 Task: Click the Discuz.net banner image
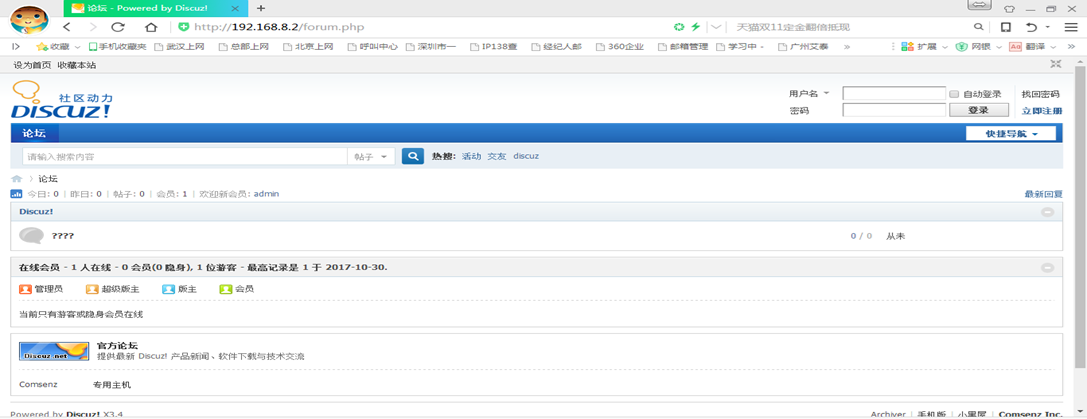(x=54, y=351)
